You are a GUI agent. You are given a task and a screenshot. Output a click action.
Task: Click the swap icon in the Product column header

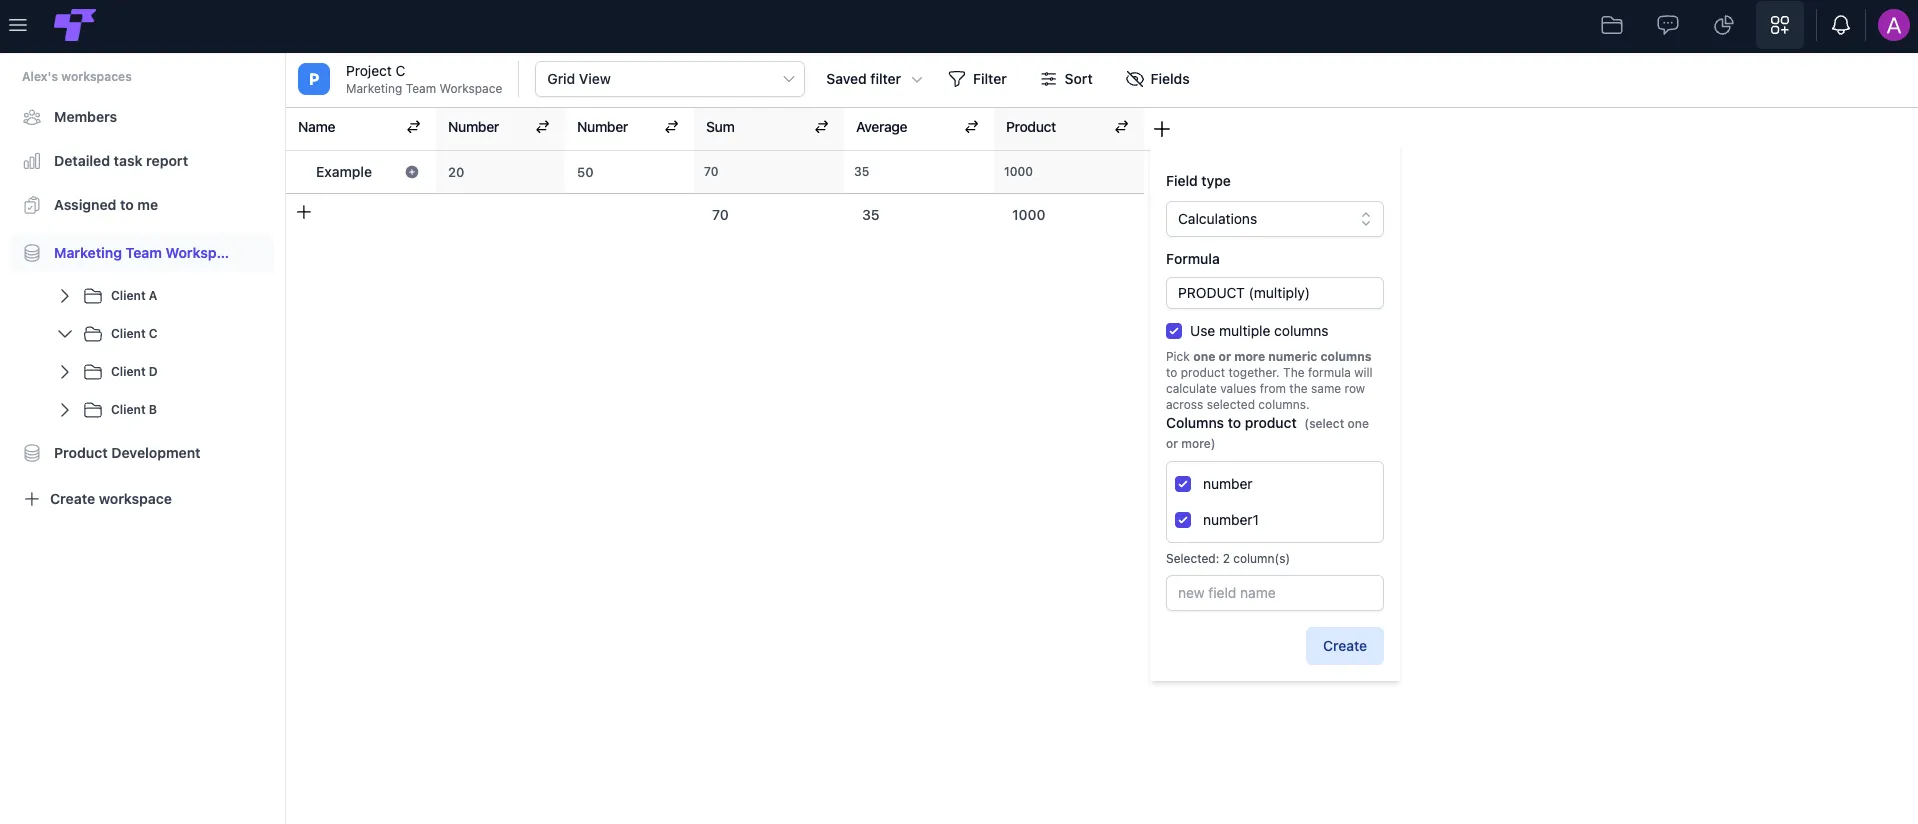click(x=1122, y=127)
